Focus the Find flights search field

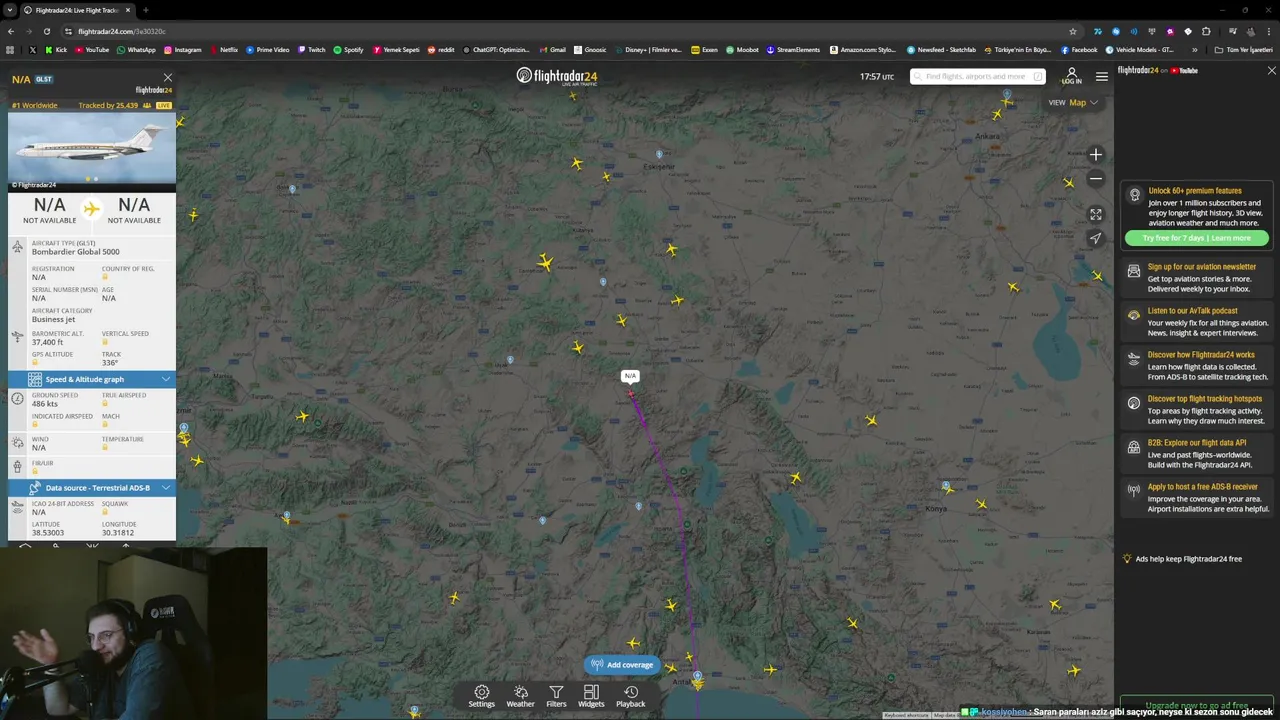(978, 76)
